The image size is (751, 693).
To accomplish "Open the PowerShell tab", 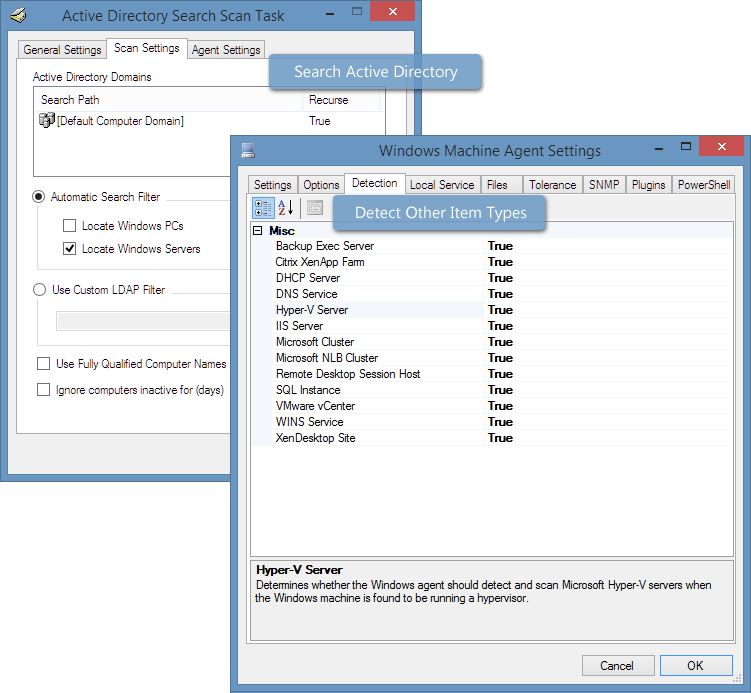I will tap(704, 185).
